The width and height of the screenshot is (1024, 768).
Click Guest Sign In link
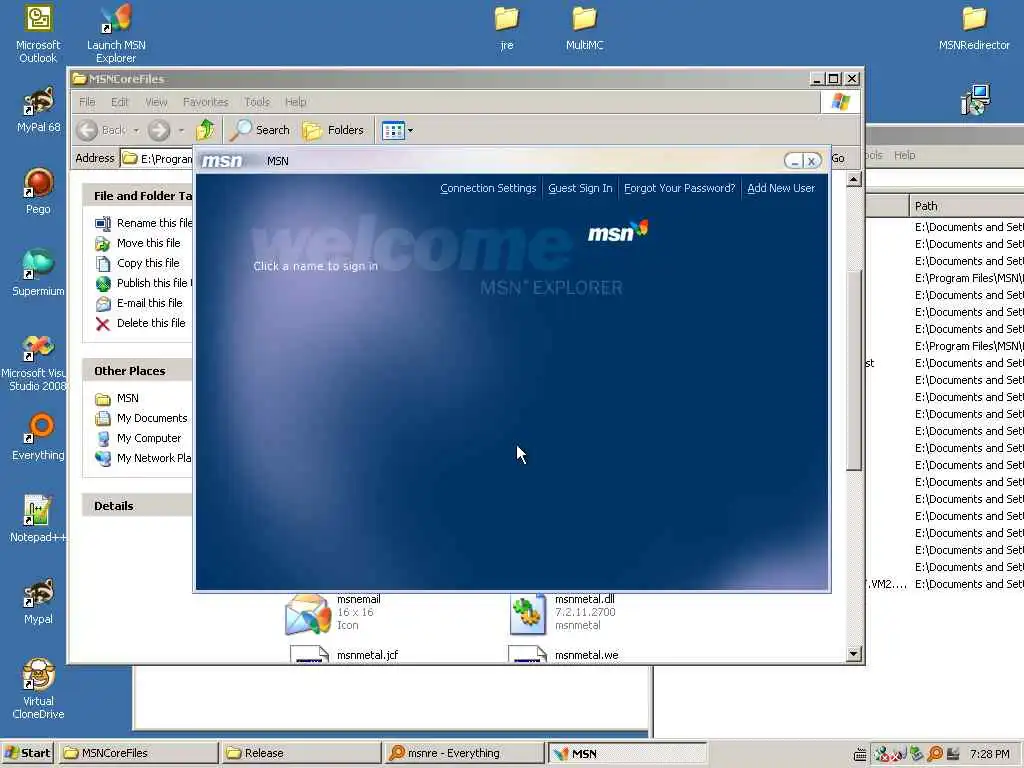580,188
